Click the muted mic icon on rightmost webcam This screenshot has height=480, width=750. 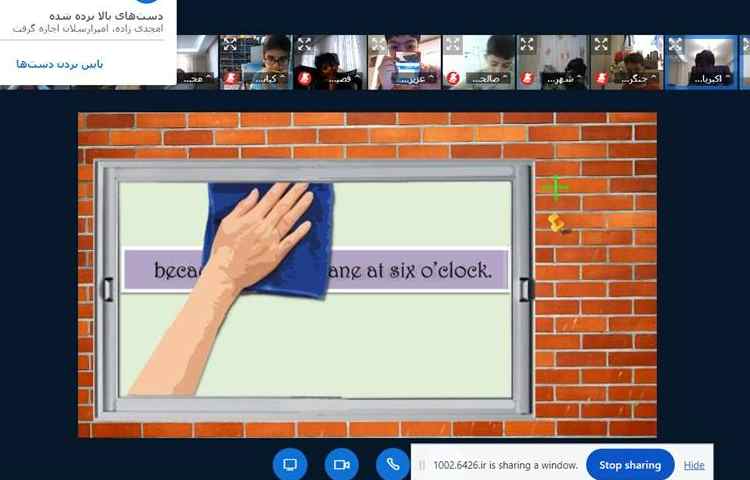click(675, 78)
